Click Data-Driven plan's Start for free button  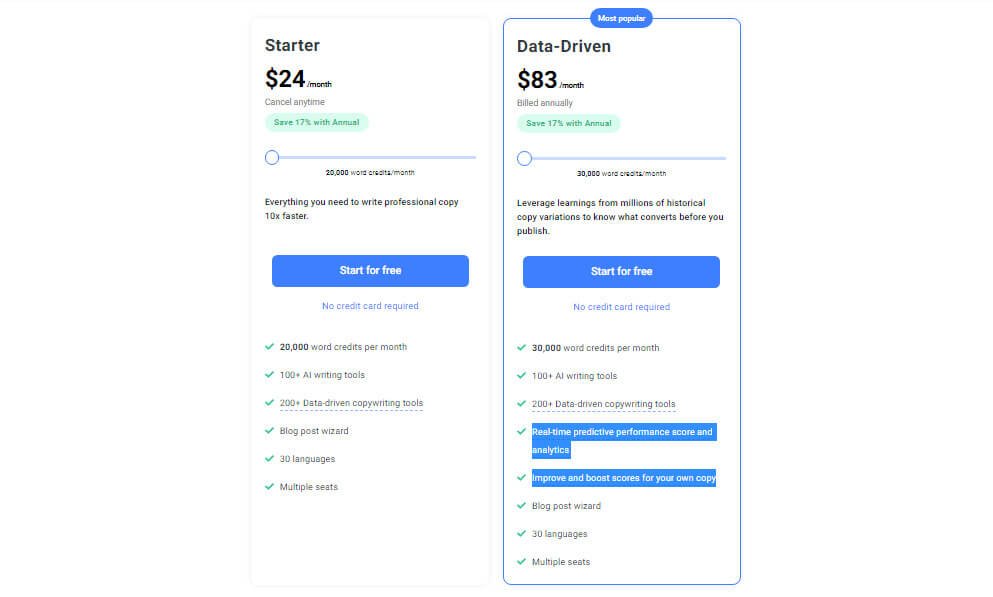(621, 272)
